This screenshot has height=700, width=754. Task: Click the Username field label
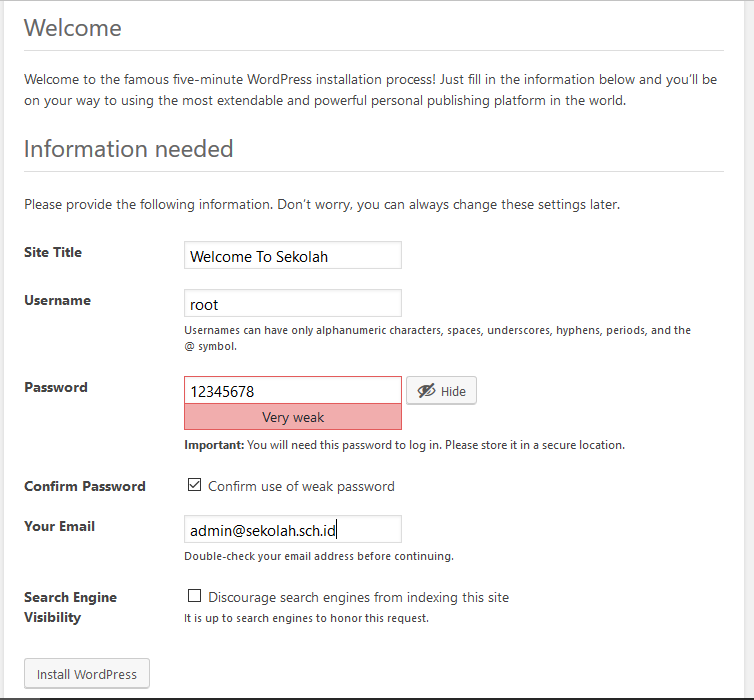(x=57, y=300)
